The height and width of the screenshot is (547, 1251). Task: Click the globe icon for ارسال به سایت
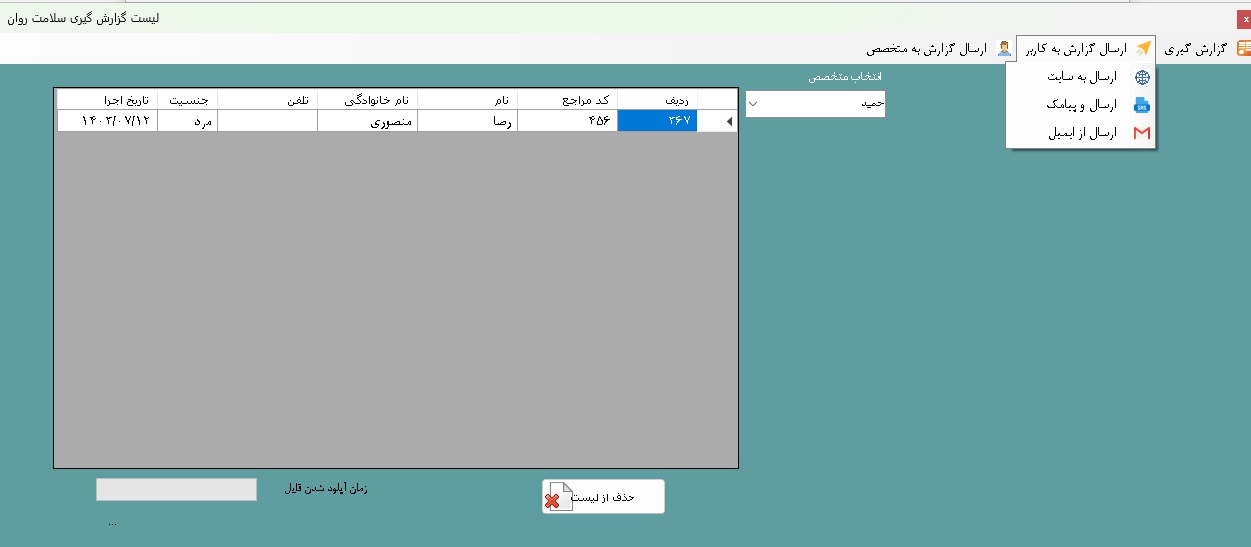1141,77
